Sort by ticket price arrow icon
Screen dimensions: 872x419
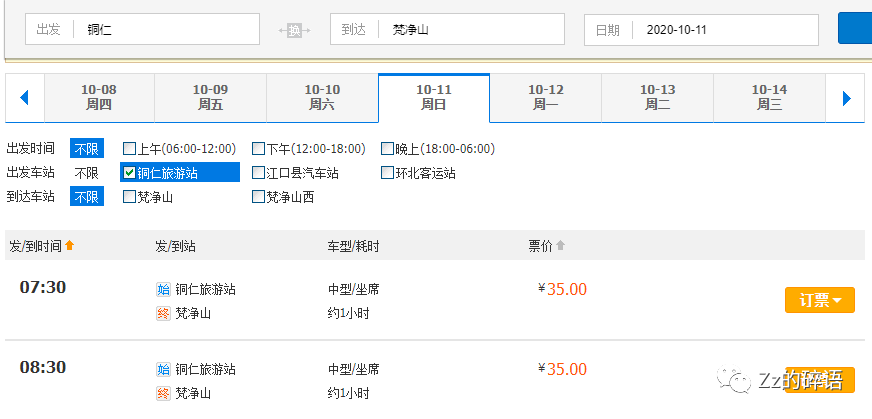561,246
